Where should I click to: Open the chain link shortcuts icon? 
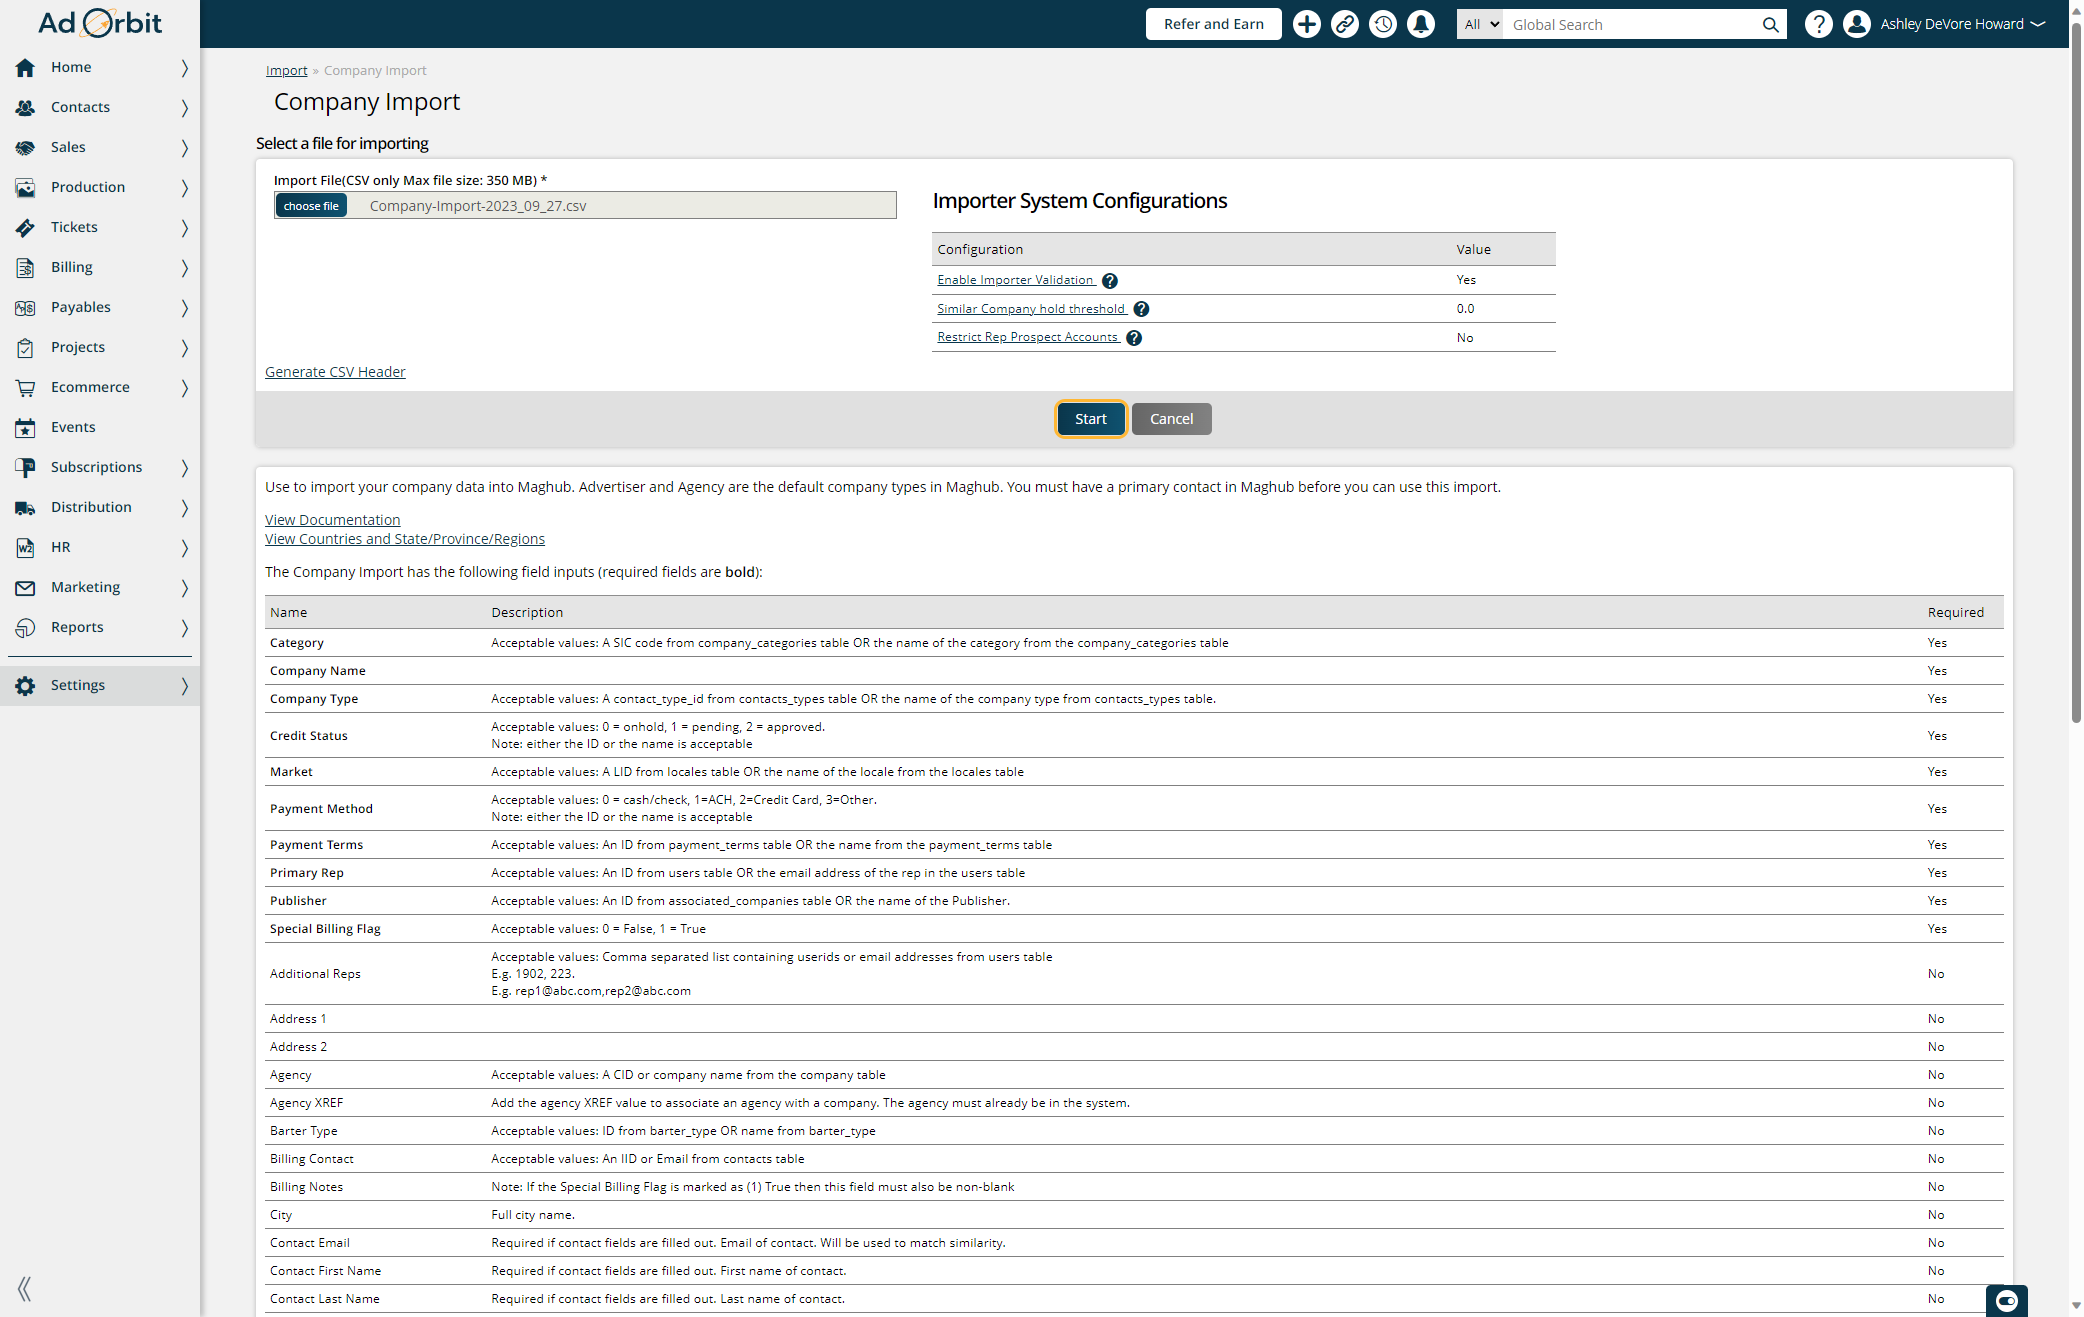click(x=1345, y=24)
